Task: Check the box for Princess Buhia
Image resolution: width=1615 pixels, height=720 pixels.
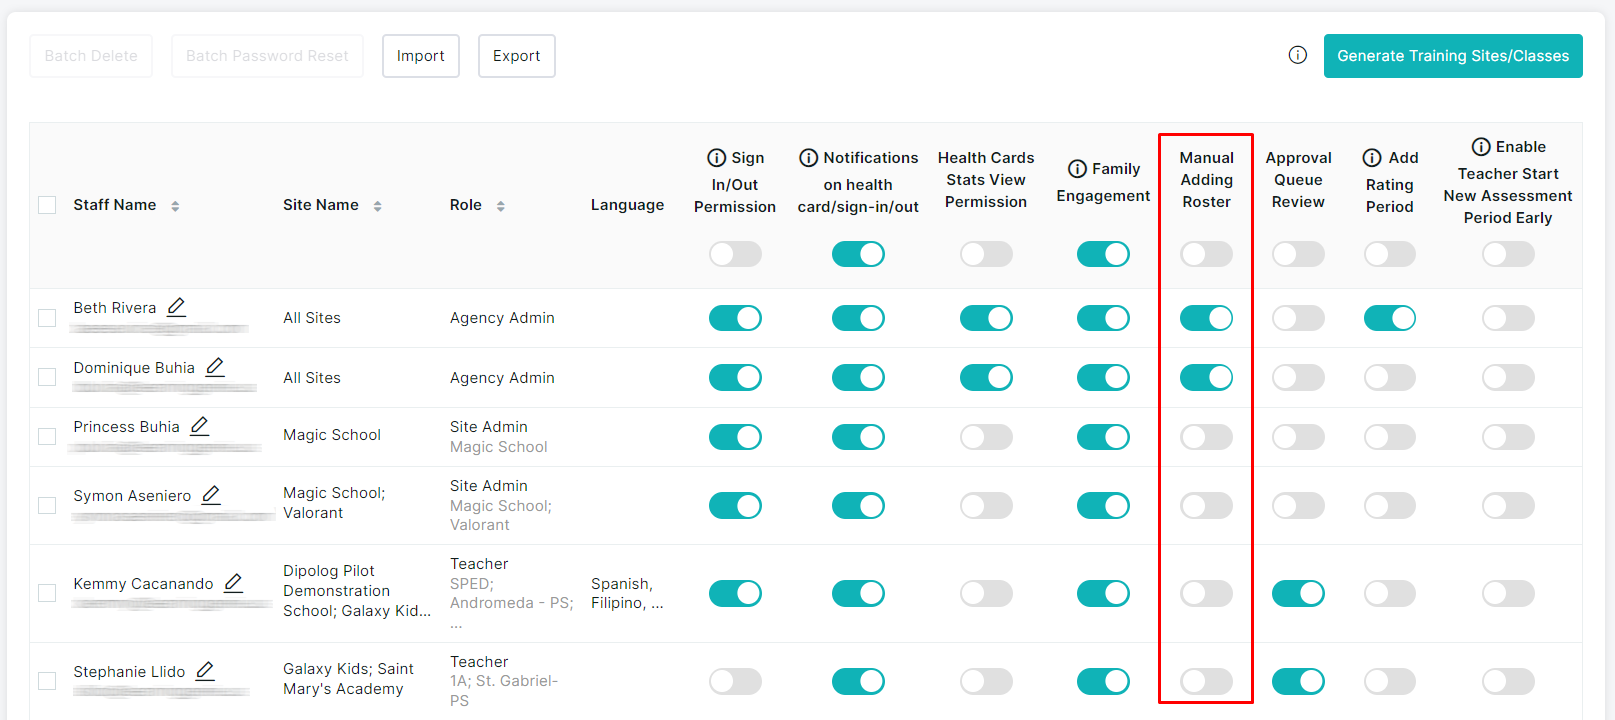Action: [x=47, y=436]
